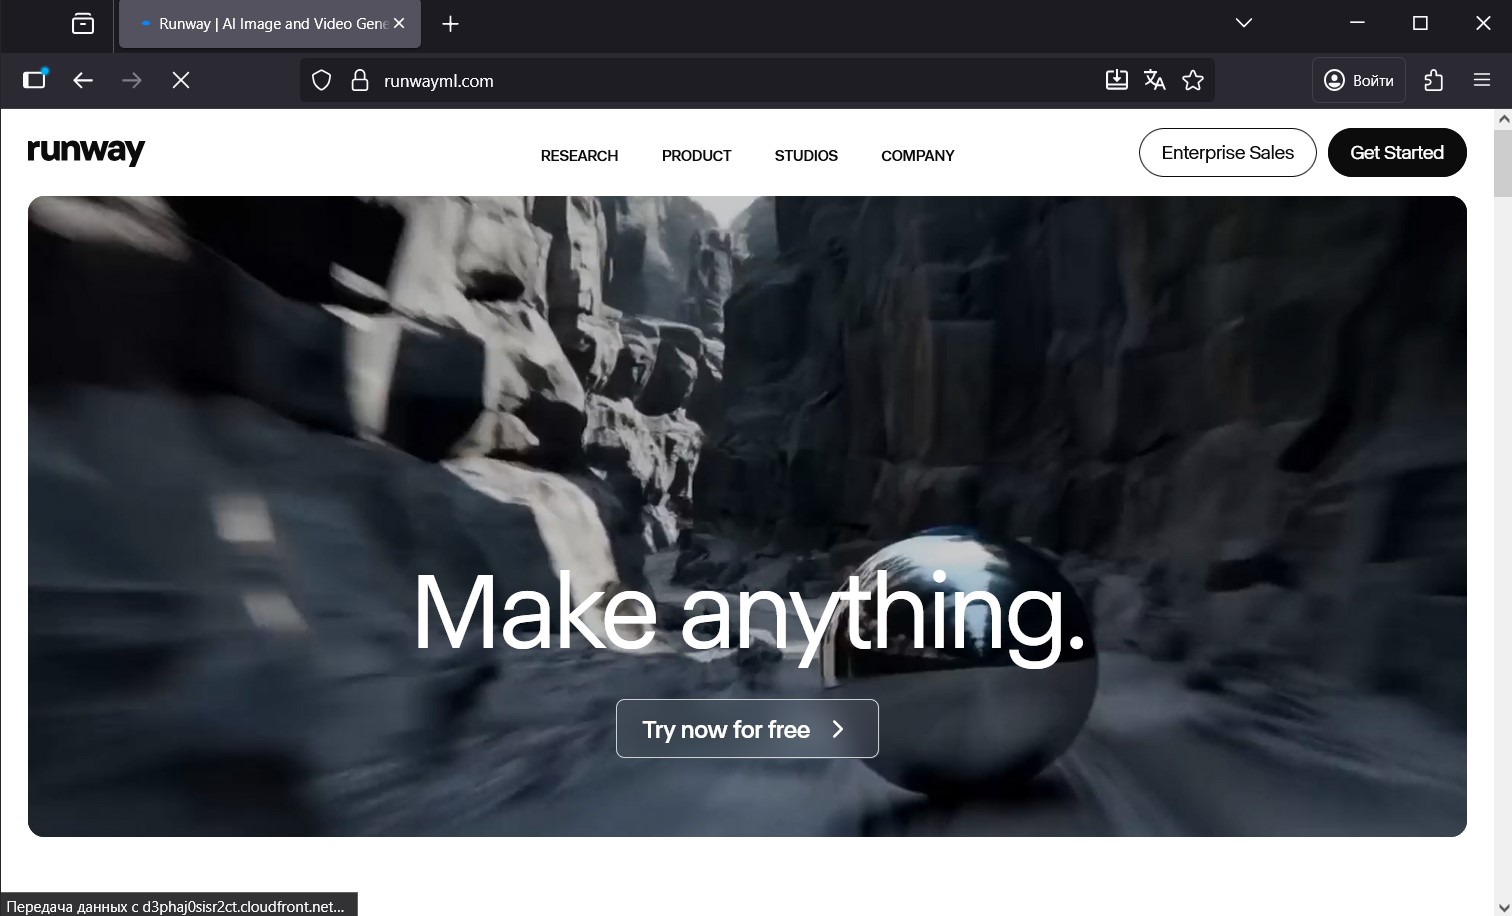Open a new browser tab

pos(450,24)
